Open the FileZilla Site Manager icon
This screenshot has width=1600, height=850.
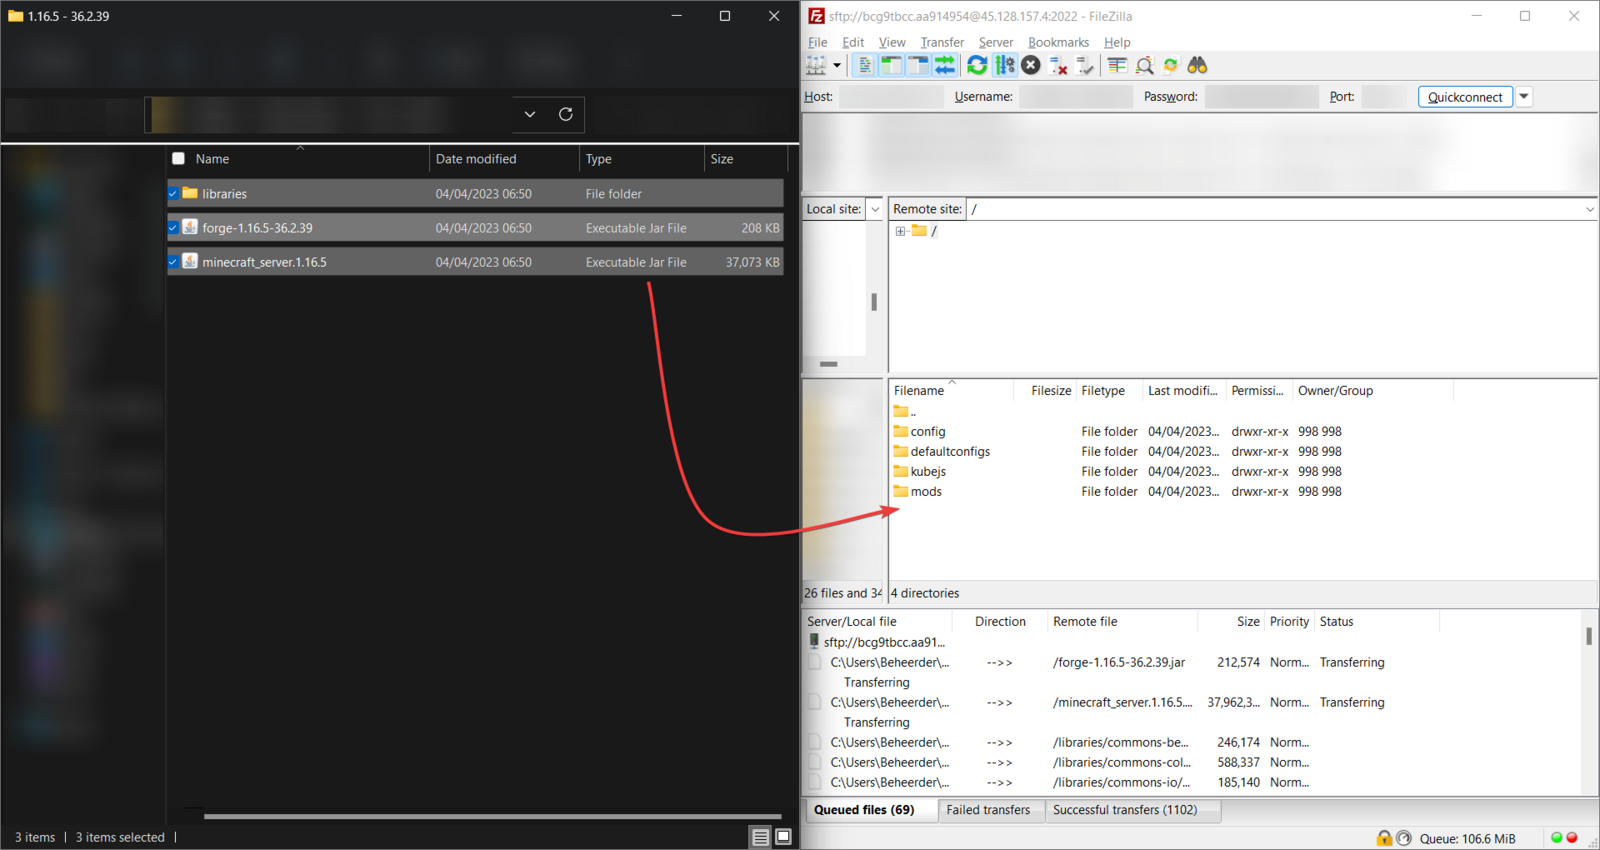(817, 66)
